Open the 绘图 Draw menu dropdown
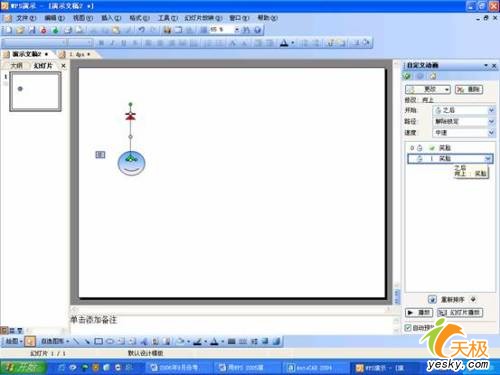This screenshot has width=500, height=375. [14, 341]
